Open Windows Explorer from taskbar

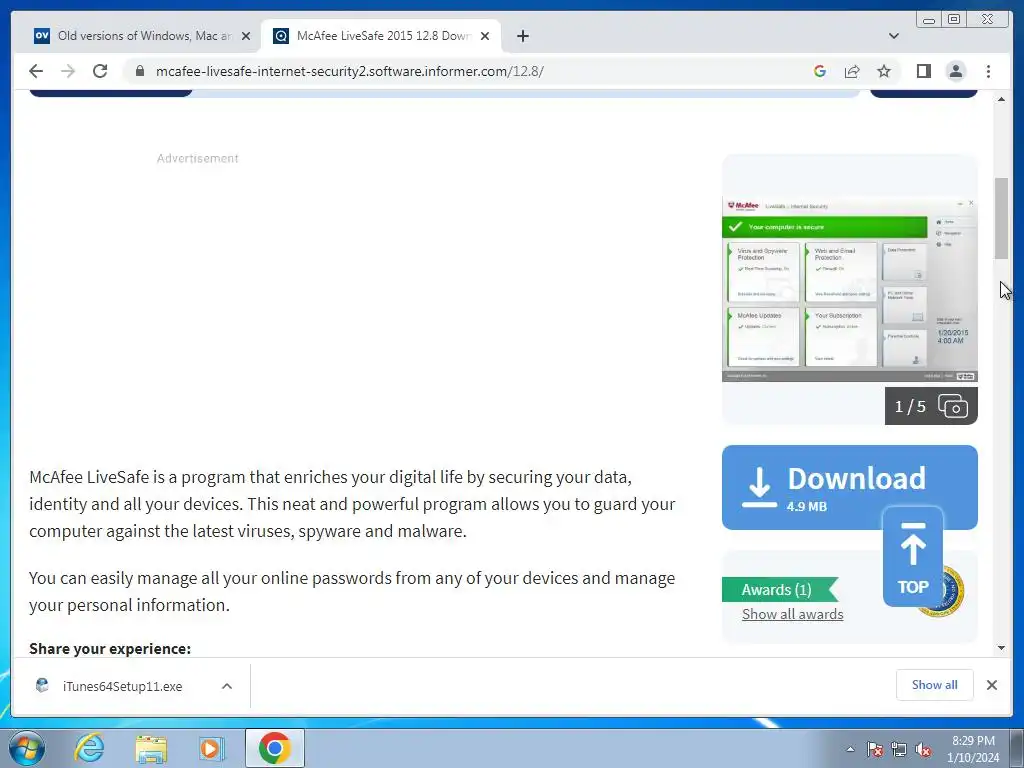[151, 748]
